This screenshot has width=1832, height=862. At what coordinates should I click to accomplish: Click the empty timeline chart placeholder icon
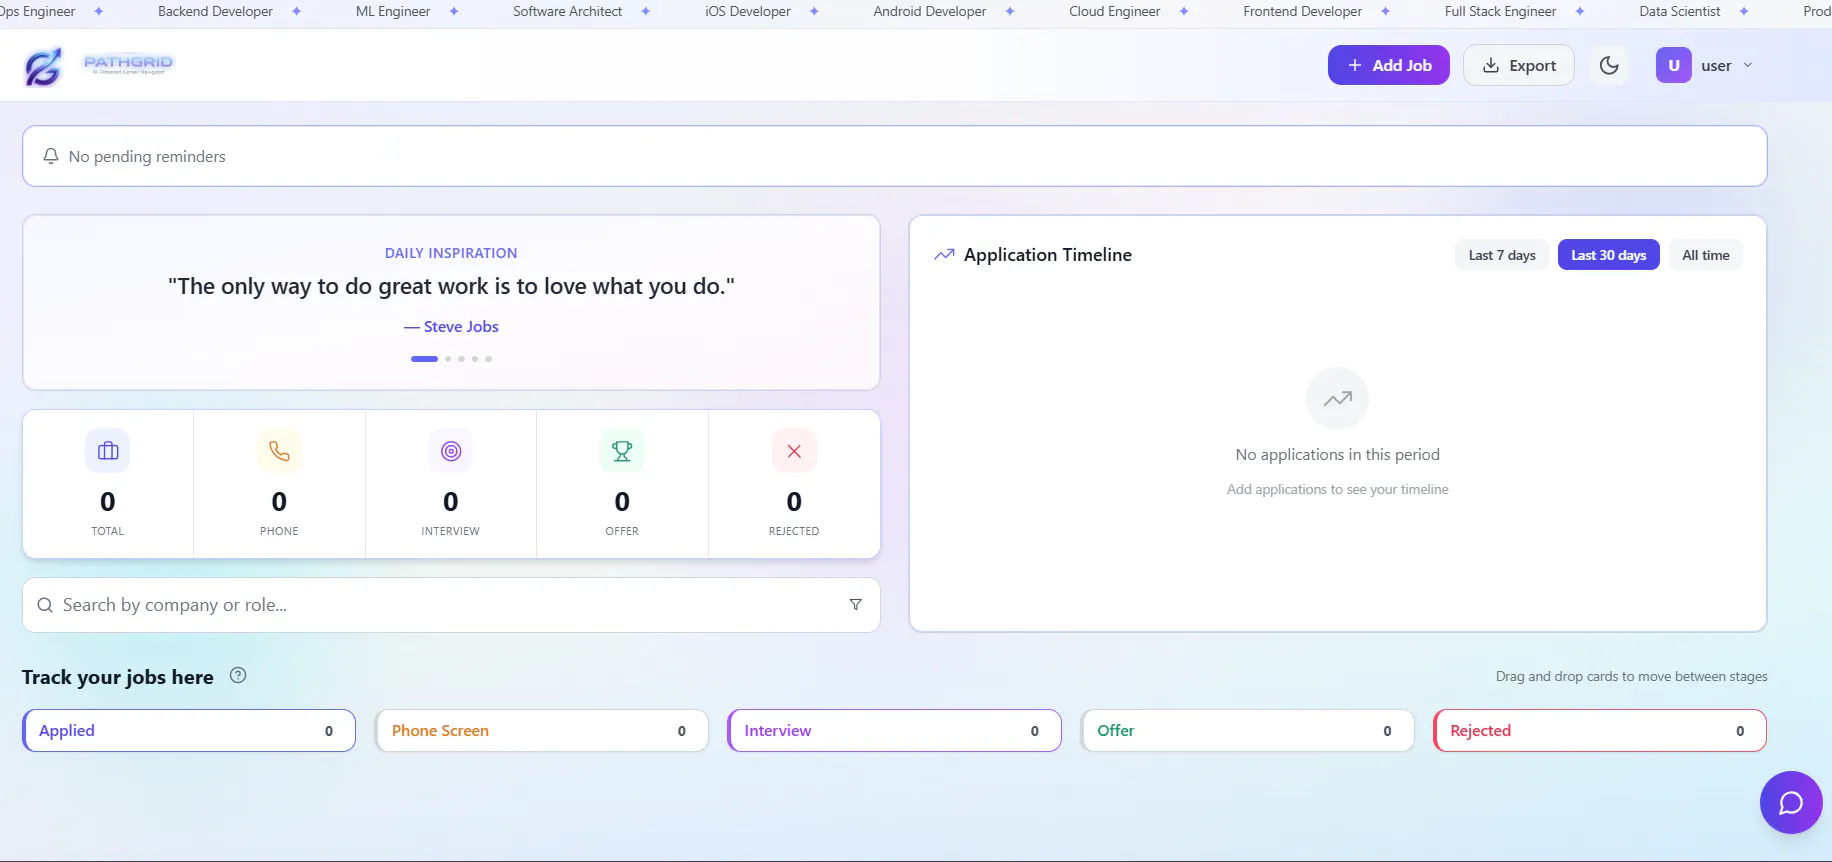point(1337,399)
